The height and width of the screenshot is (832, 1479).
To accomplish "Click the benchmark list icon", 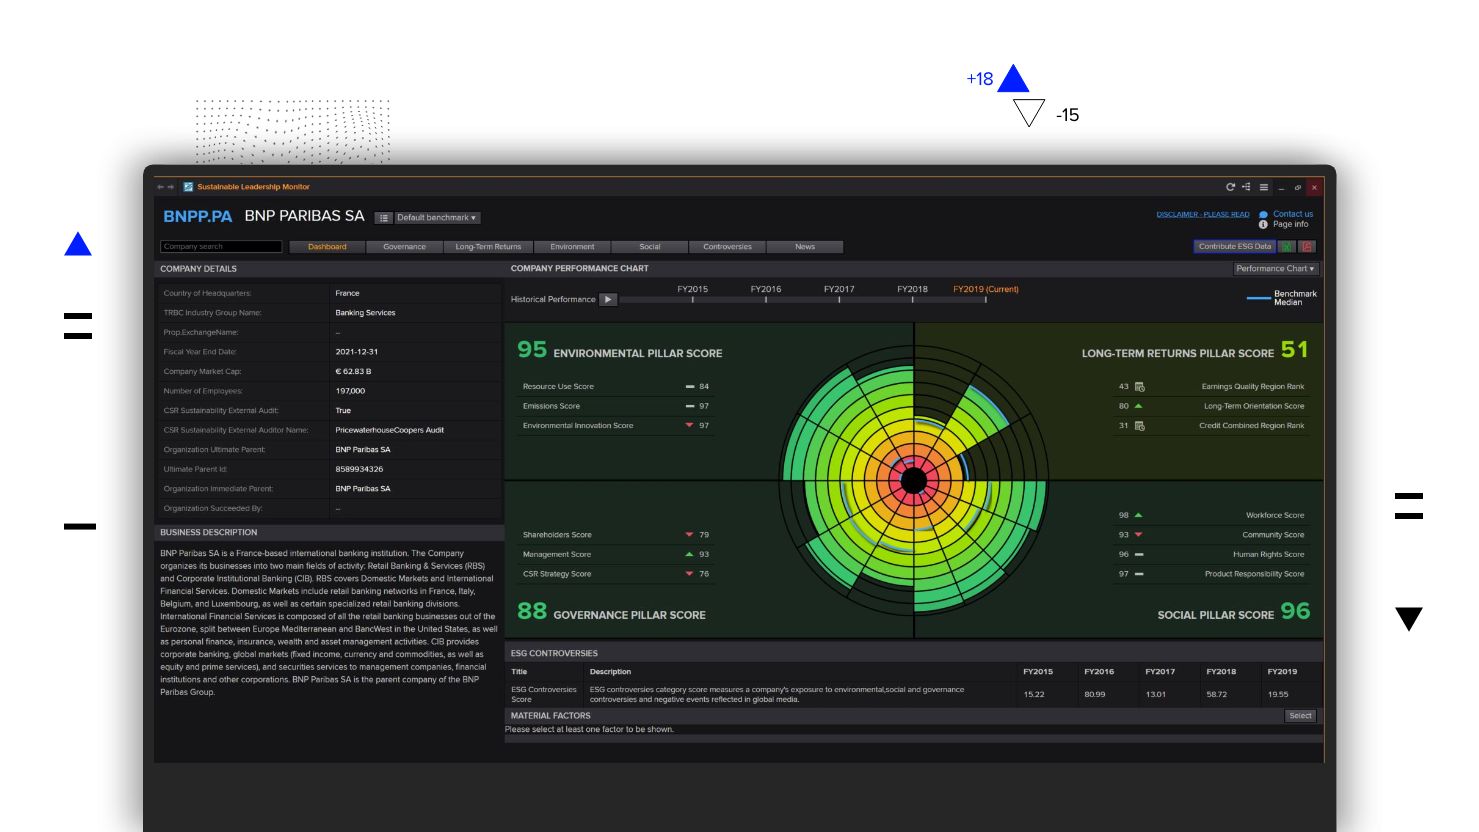I will click(384, 218).
